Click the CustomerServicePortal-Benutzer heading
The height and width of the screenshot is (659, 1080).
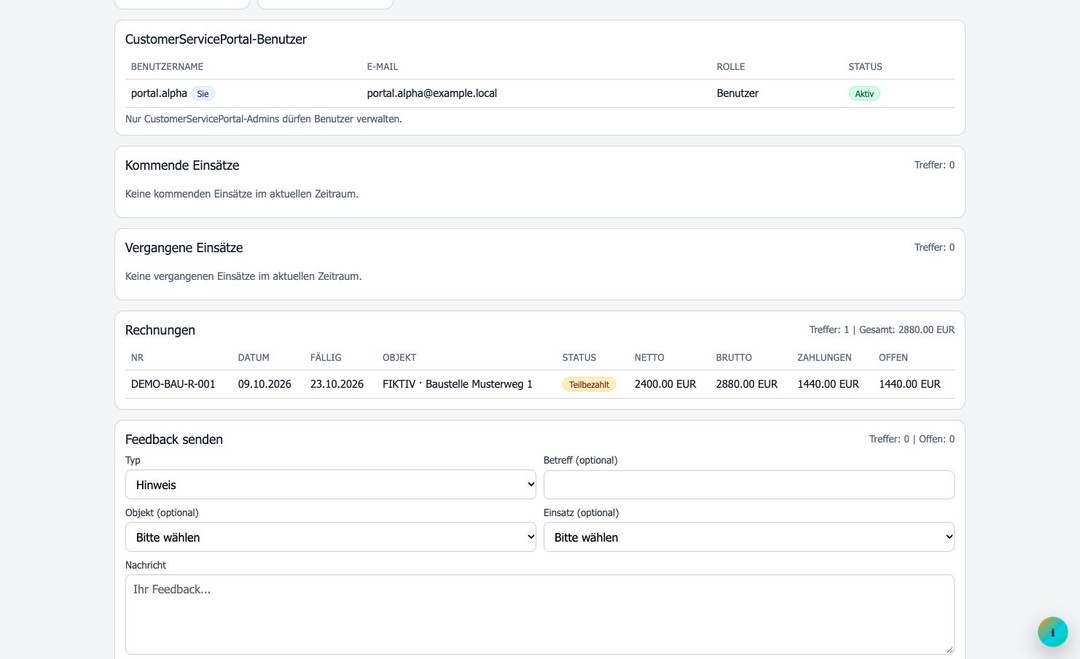coord(216,39)
